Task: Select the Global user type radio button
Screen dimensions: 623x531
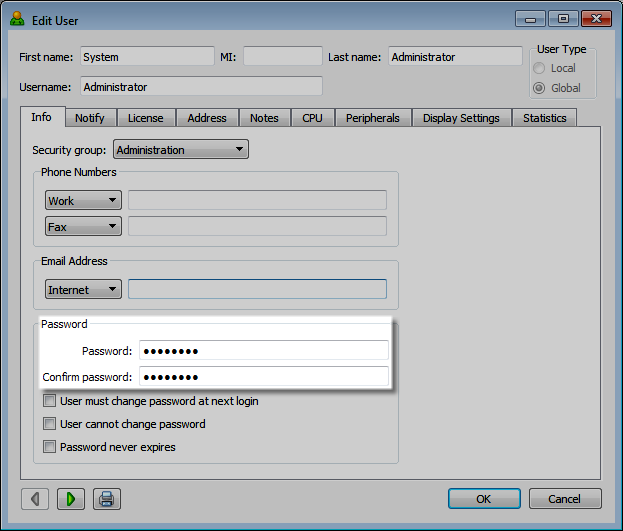Action: (x=540, y=88)
